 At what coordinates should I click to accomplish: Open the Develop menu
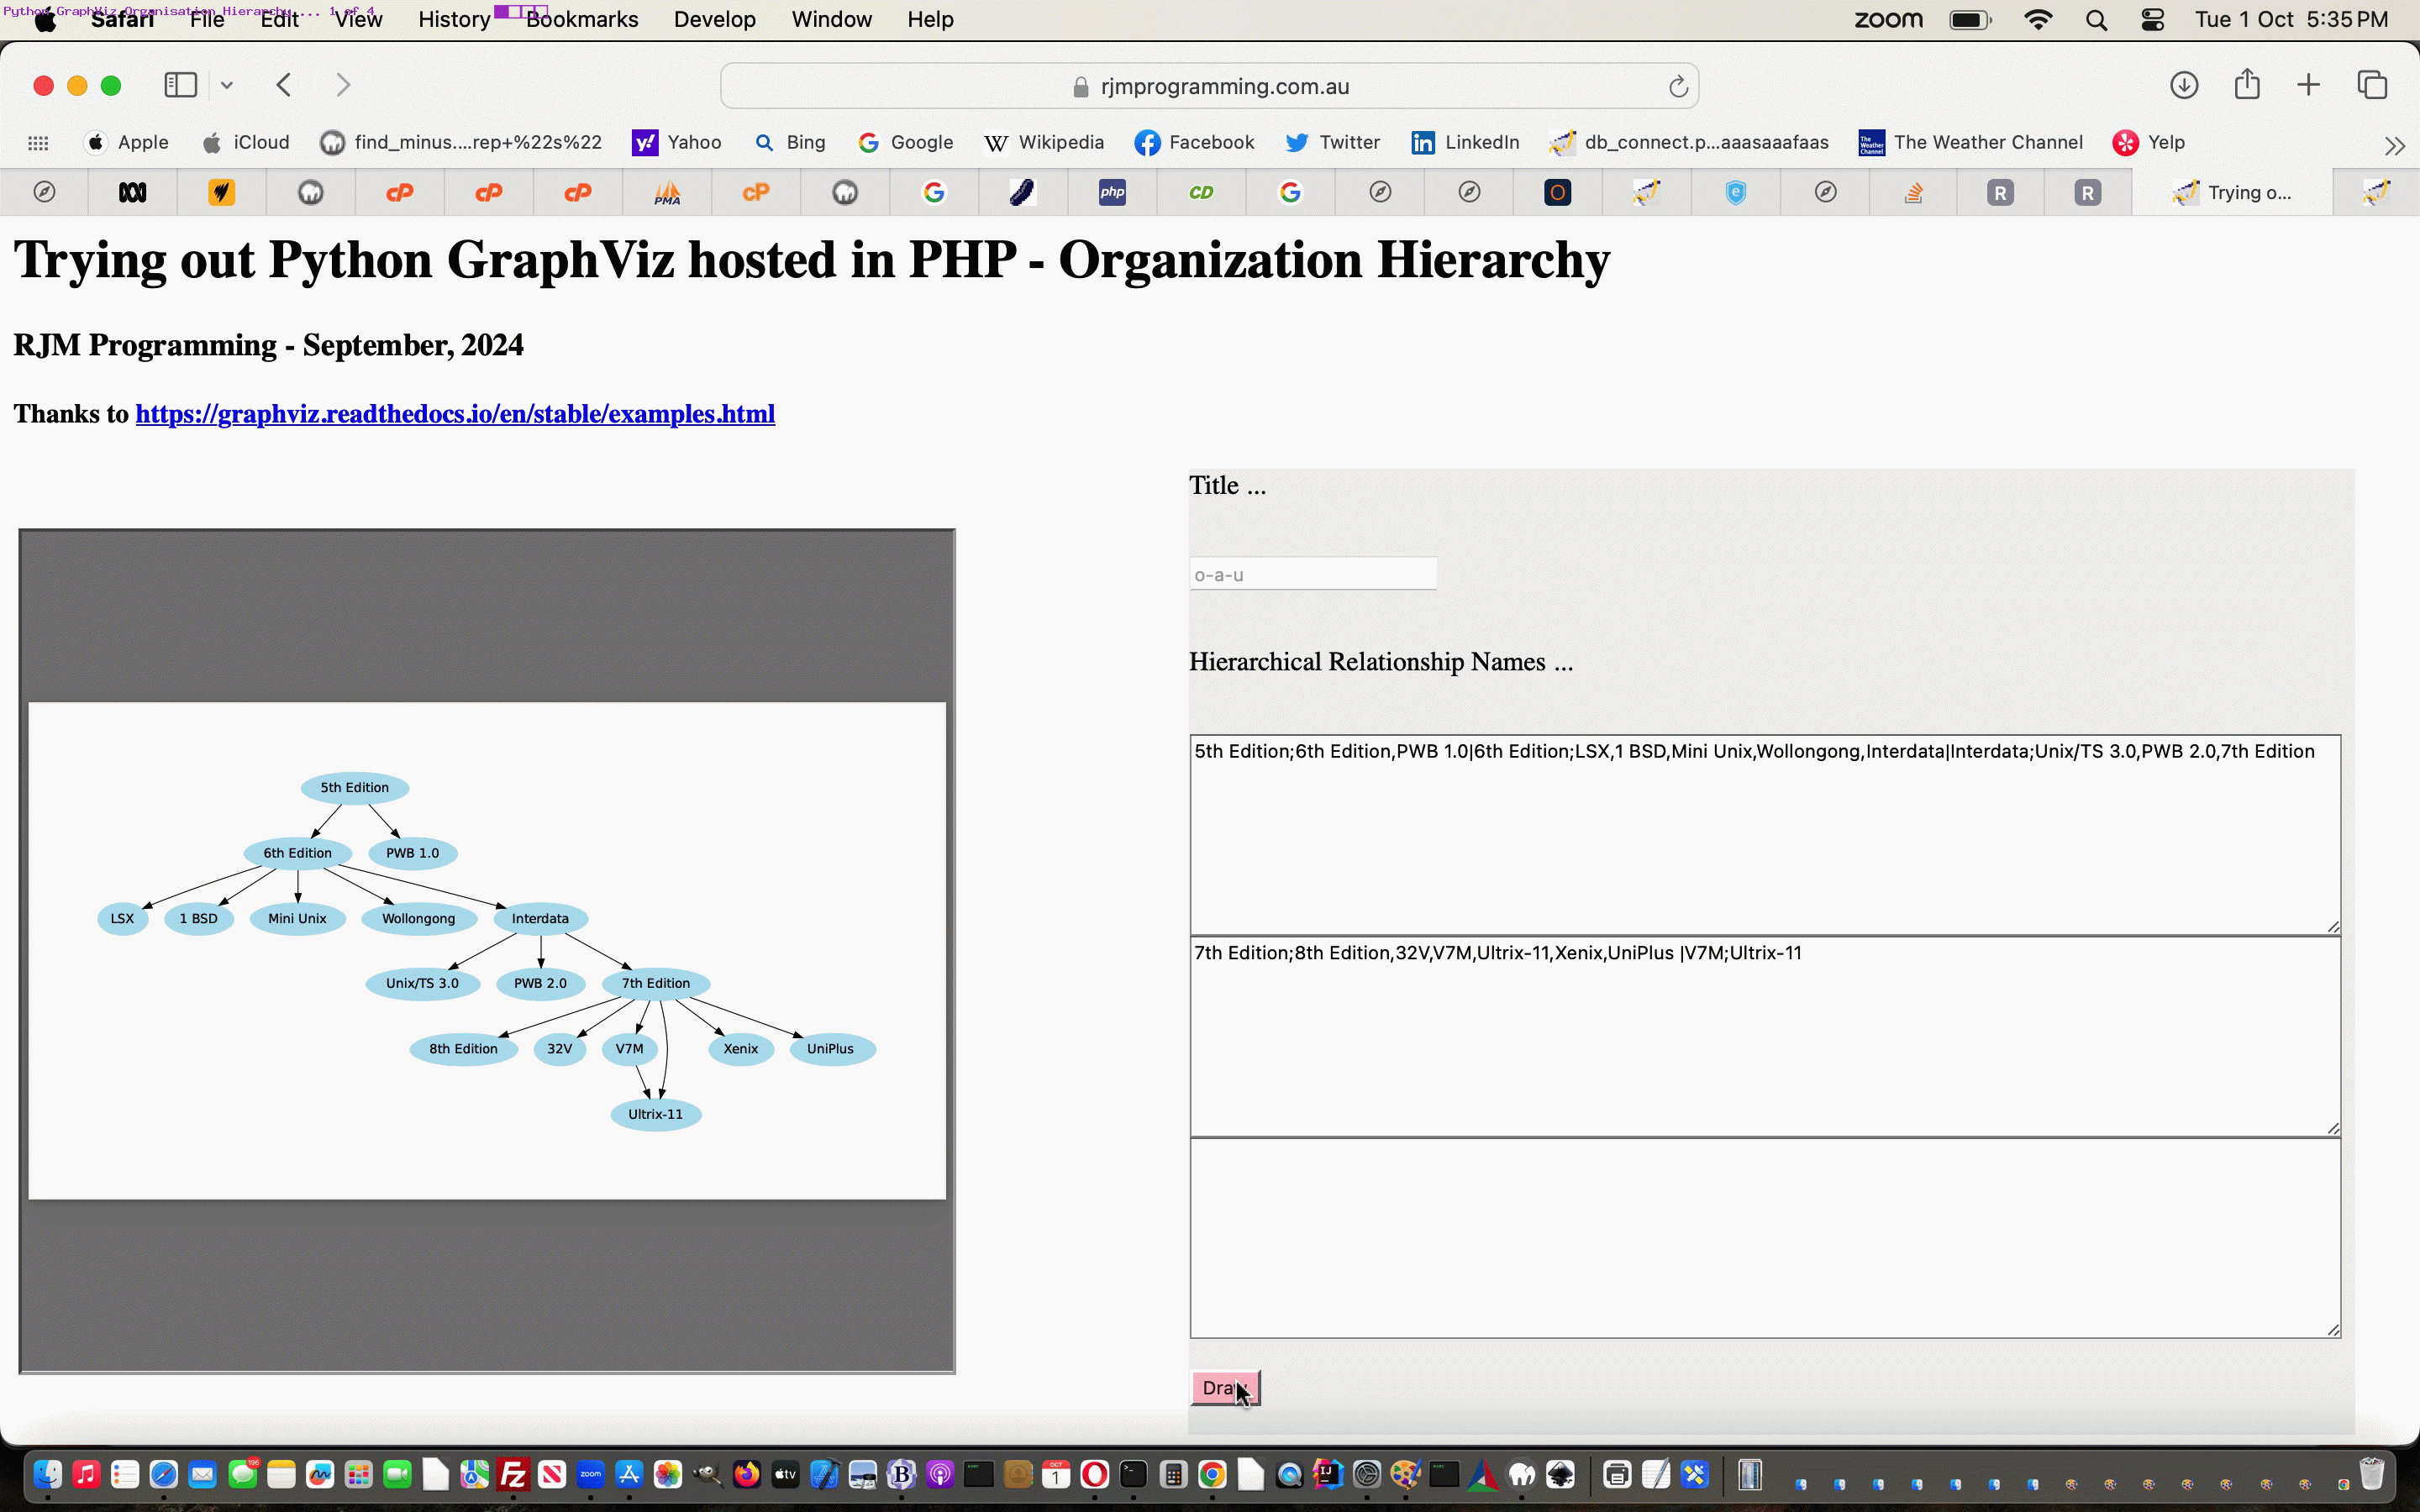[714, 19]
